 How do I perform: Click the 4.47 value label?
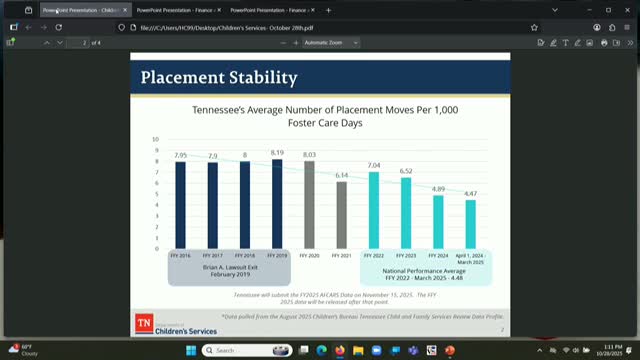471,193
